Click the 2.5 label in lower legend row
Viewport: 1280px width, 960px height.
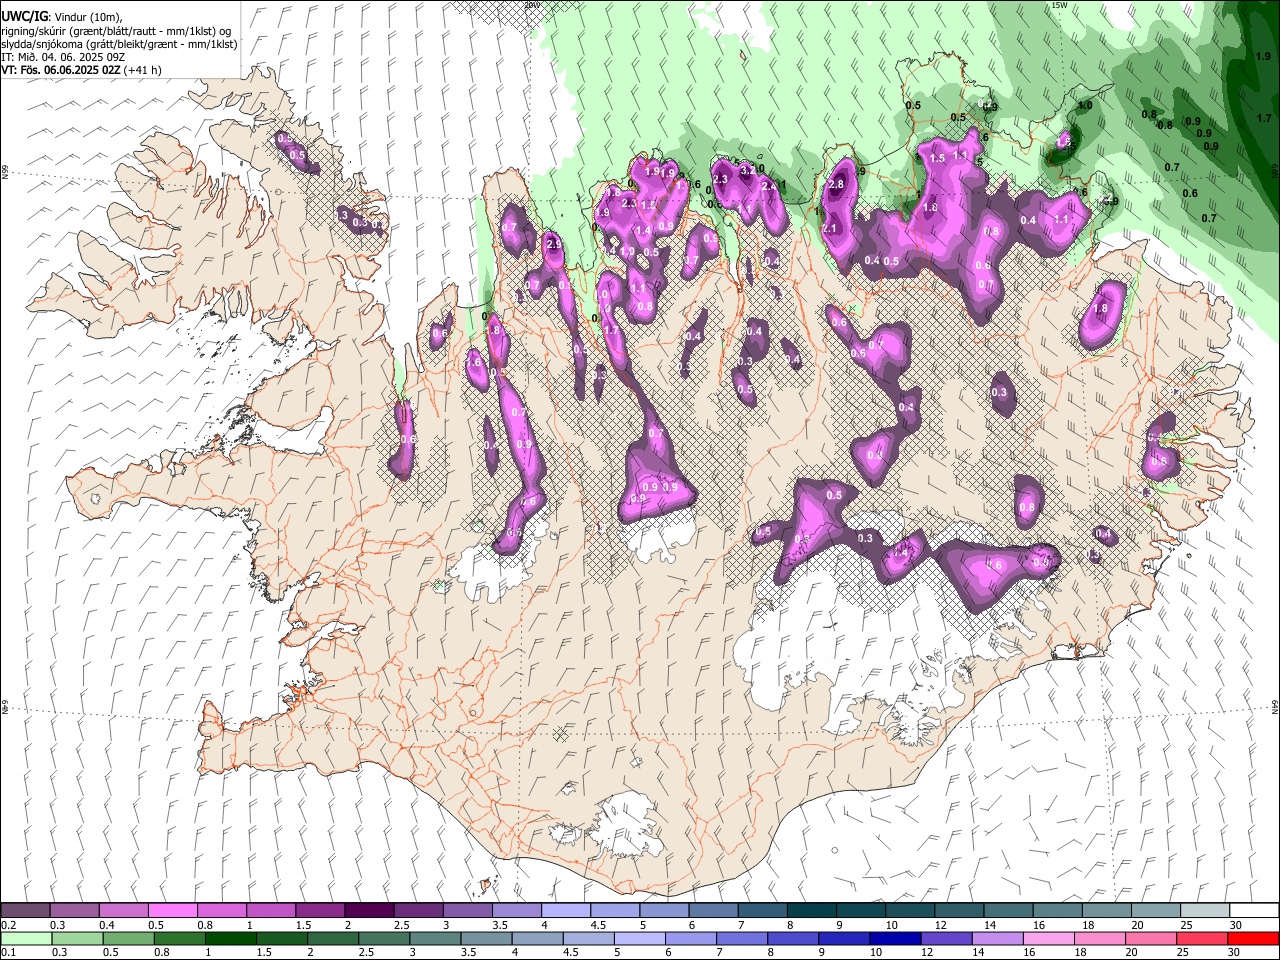(x=366, y=952)
